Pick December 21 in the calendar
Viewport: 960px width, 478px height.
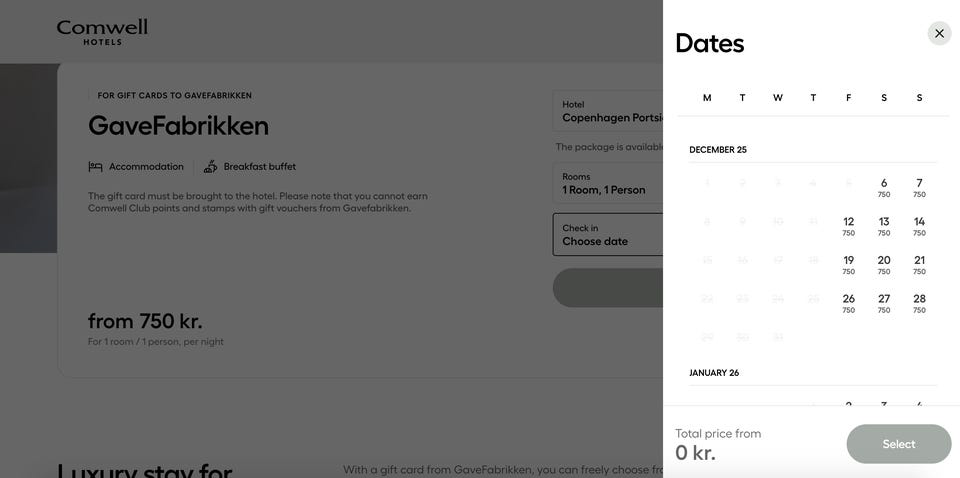click(x=919, y=264)
